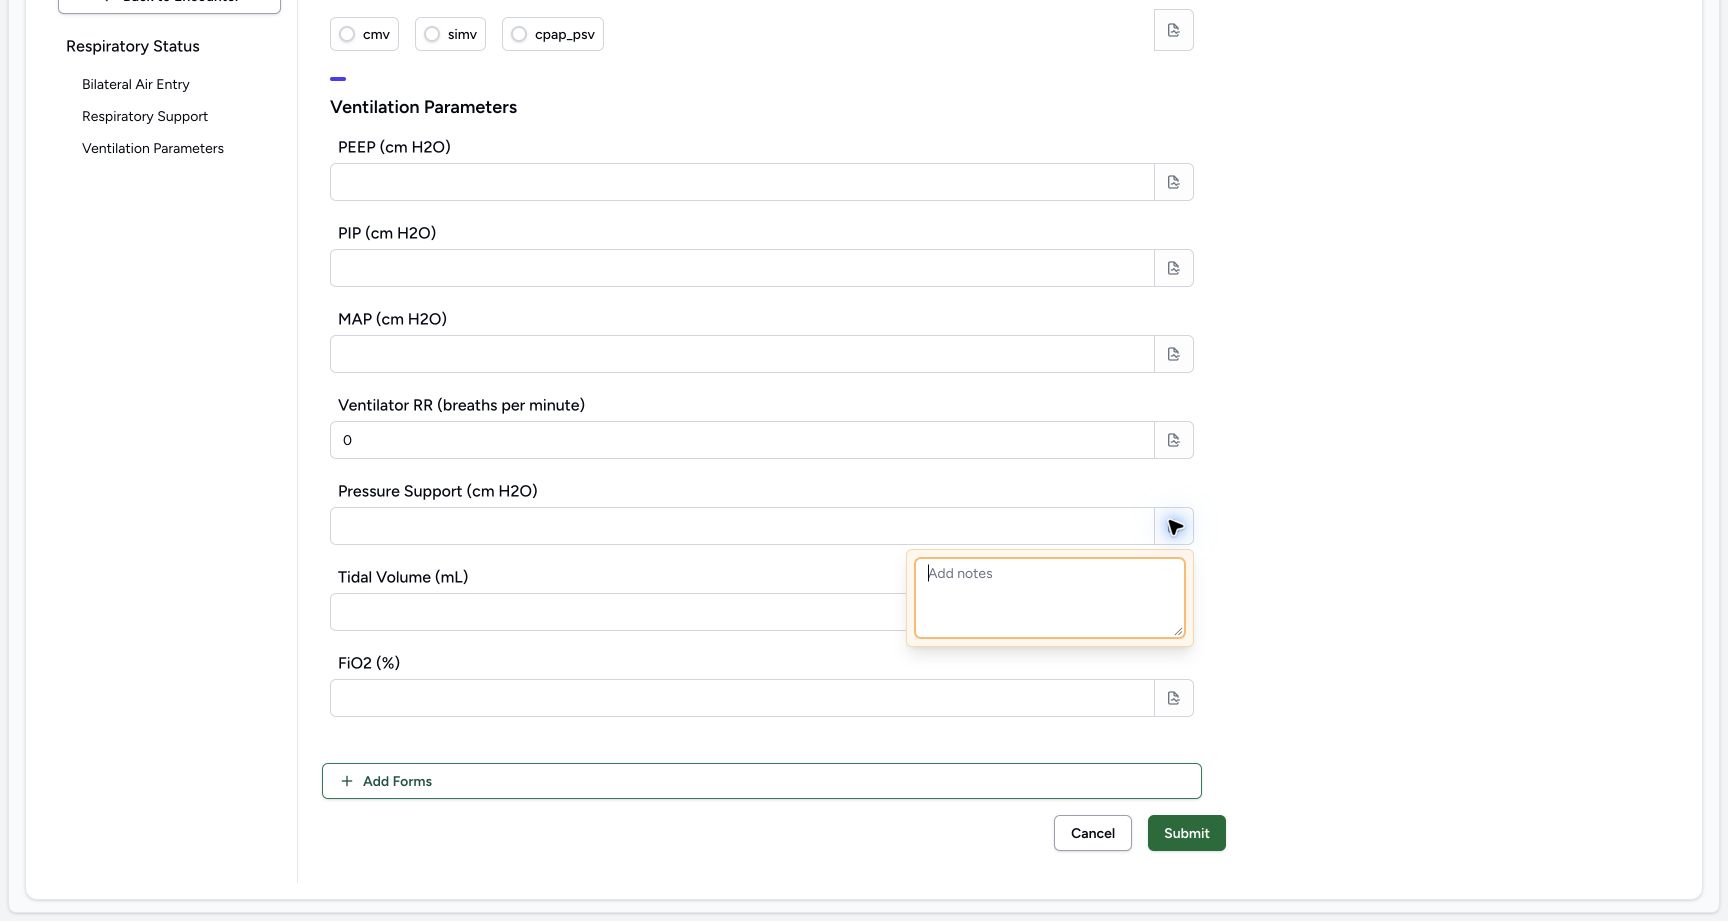
Task: Click the Add notes text area
Action: click(1050, 598)
